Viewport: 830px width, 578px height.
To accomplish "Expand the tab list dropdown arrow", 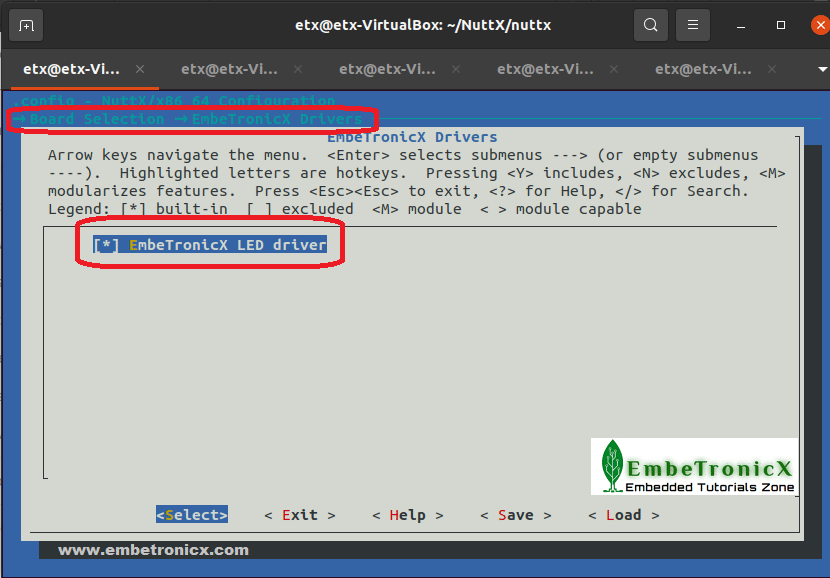I will click(x=823, y=69).
